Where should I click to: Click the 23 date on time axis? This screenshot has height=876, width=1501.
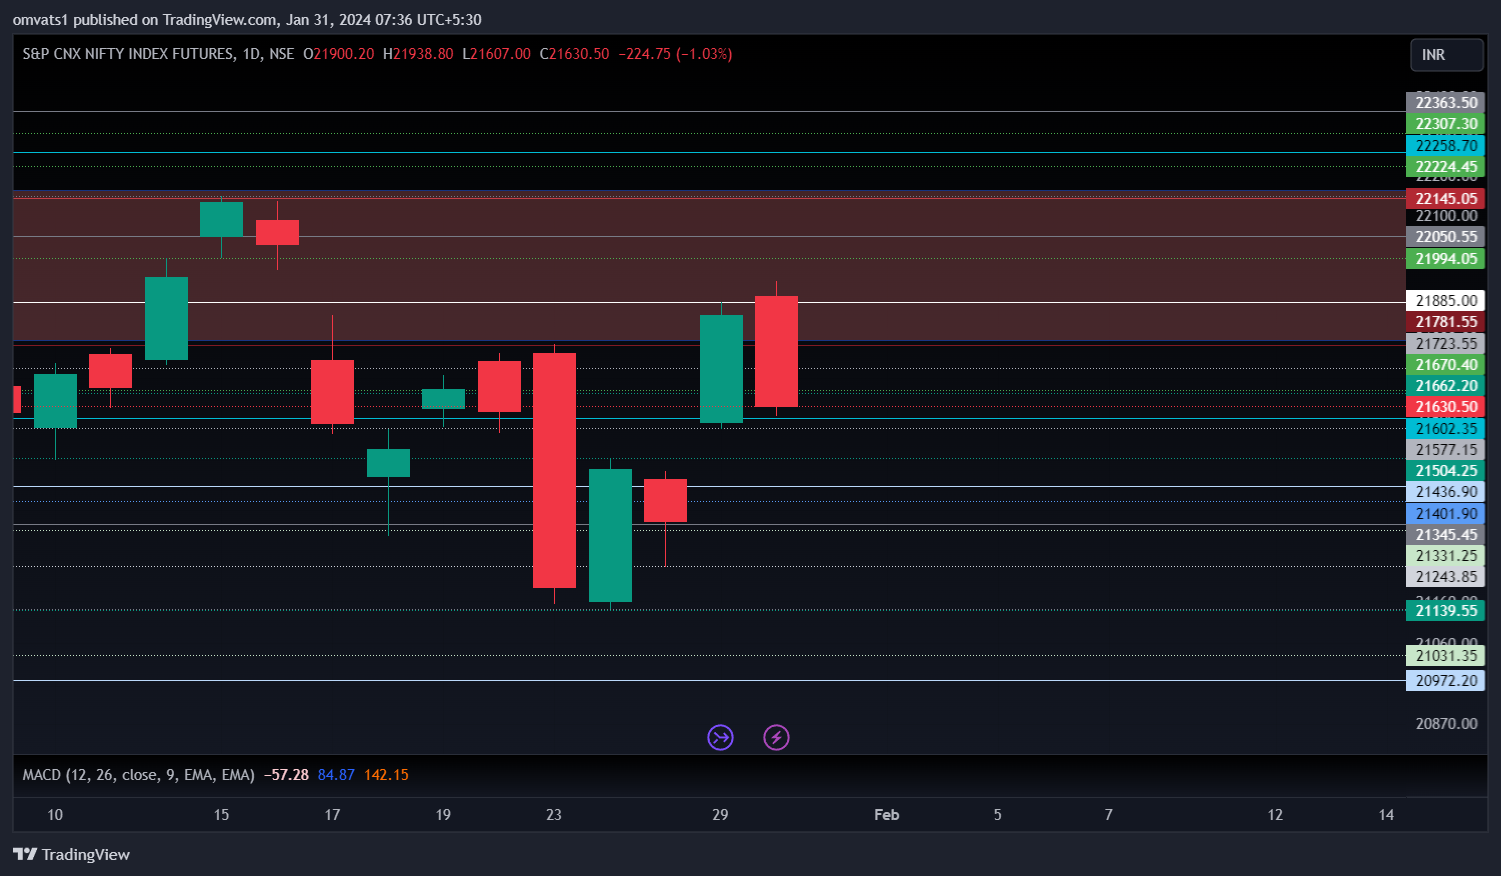(554, 815)
